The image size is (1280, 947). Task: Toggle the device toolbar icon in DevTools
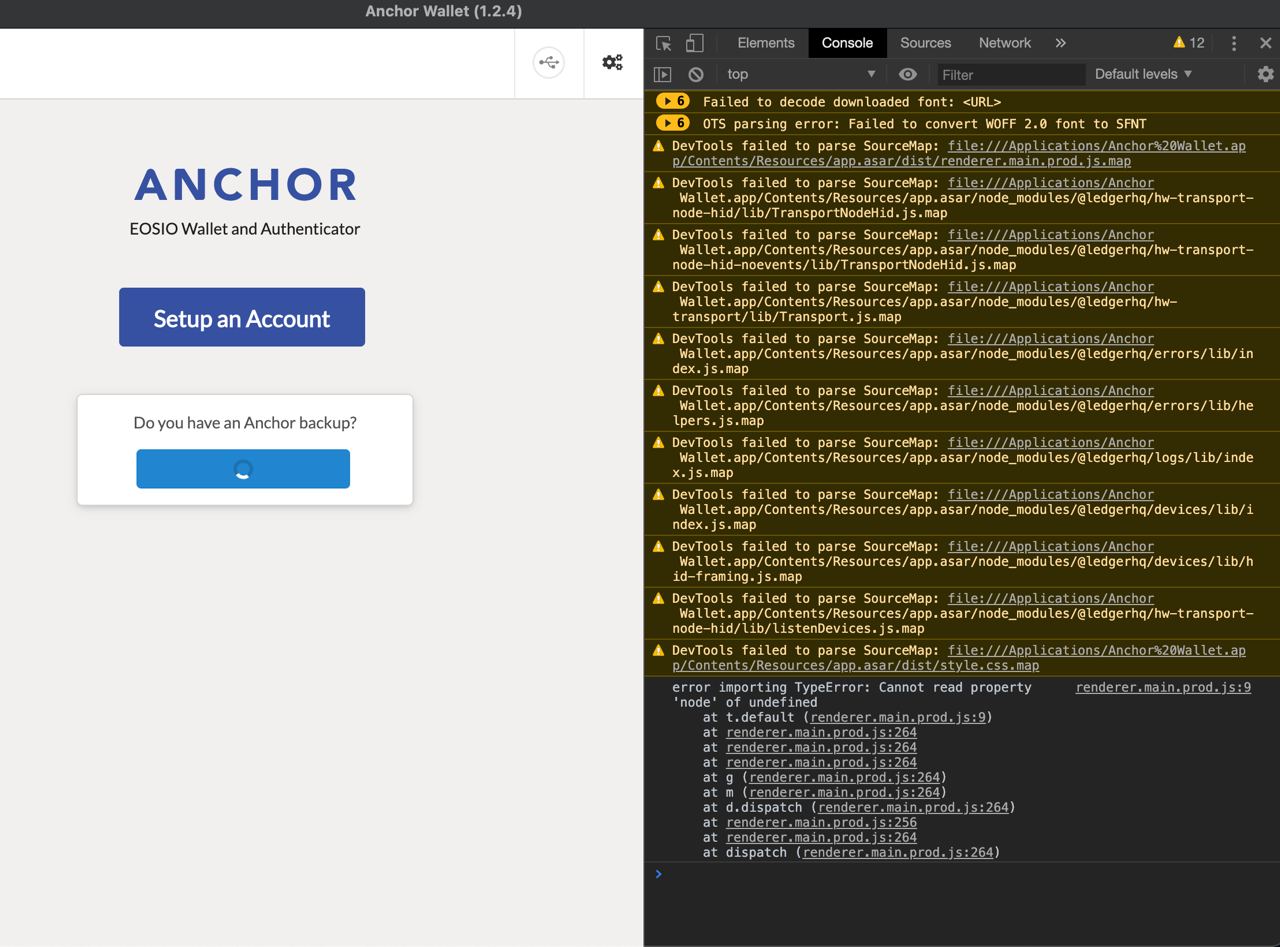point(695,43)
